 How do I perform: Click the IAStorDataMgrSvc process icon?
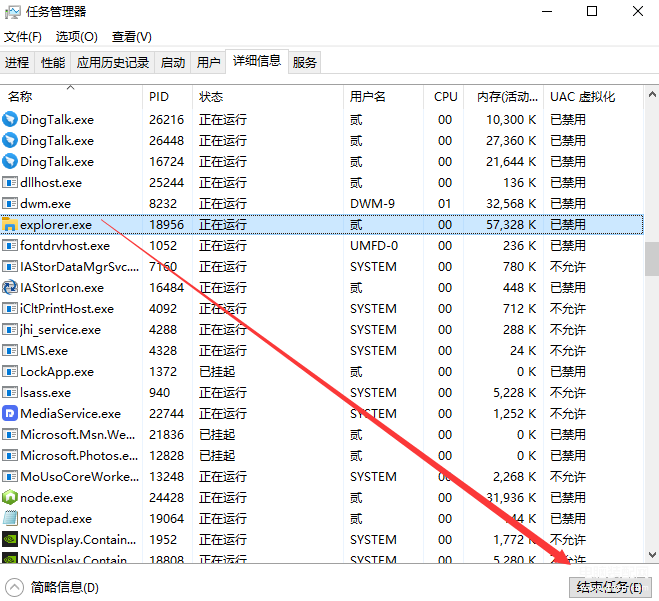10,266
